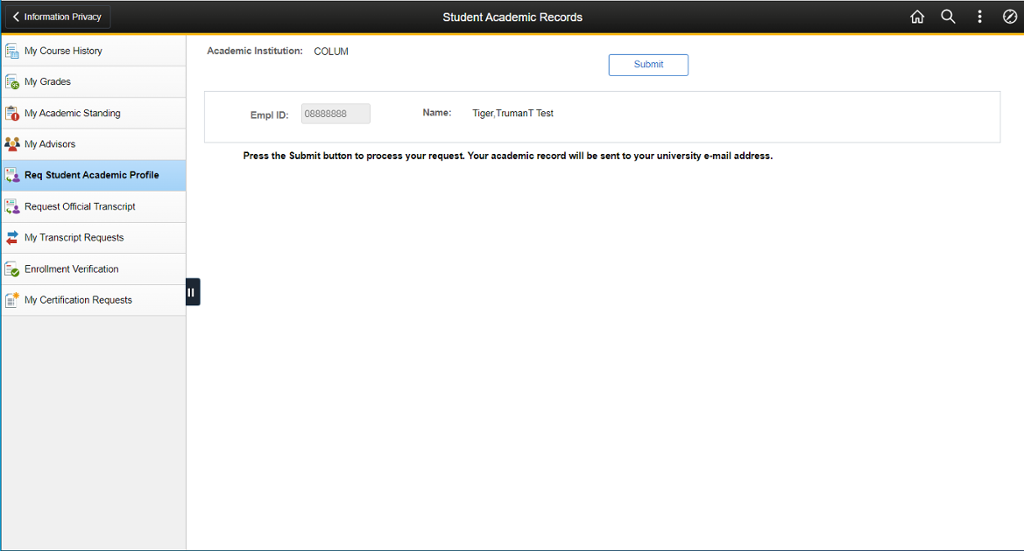Open My Grades menu label
1024x551 pixels.
pyautogui.click(x=48, y=82)
